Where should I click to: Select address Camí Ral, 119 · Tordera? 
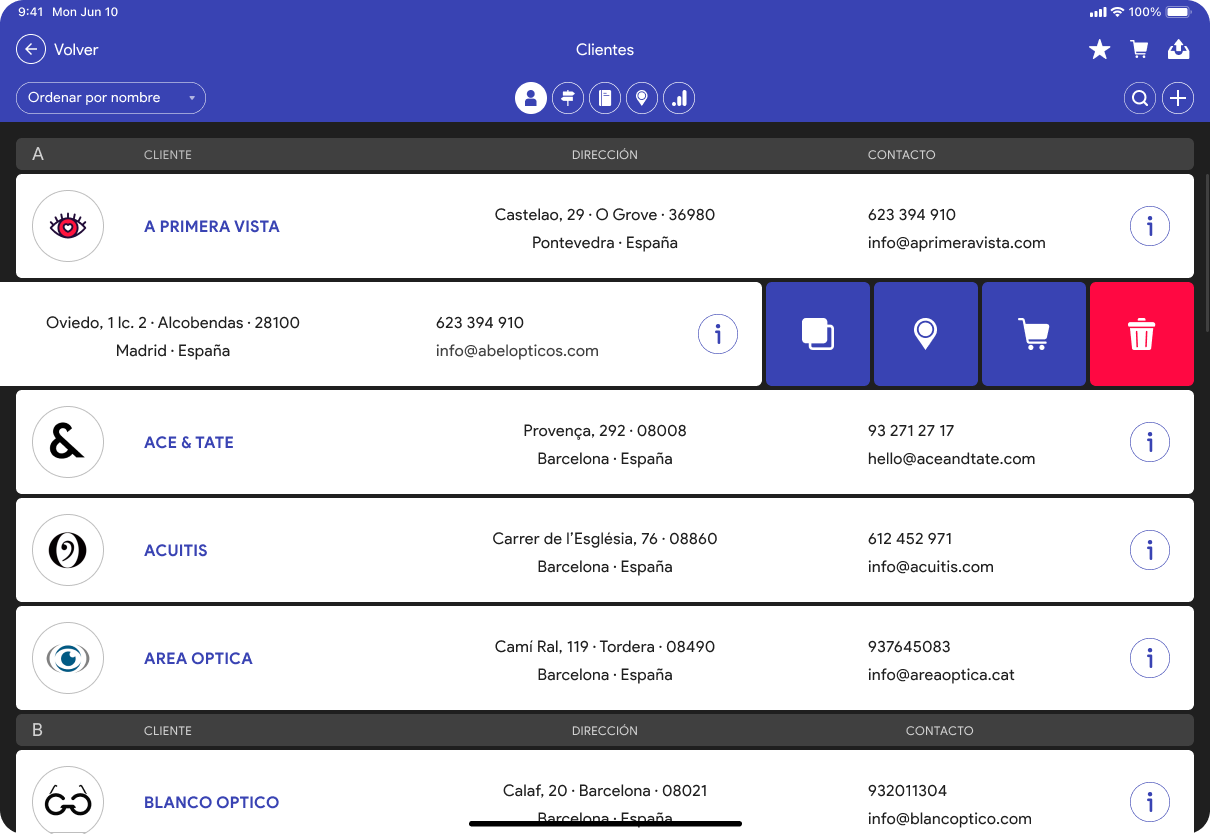pyautogui.click(x=605, y=647)
